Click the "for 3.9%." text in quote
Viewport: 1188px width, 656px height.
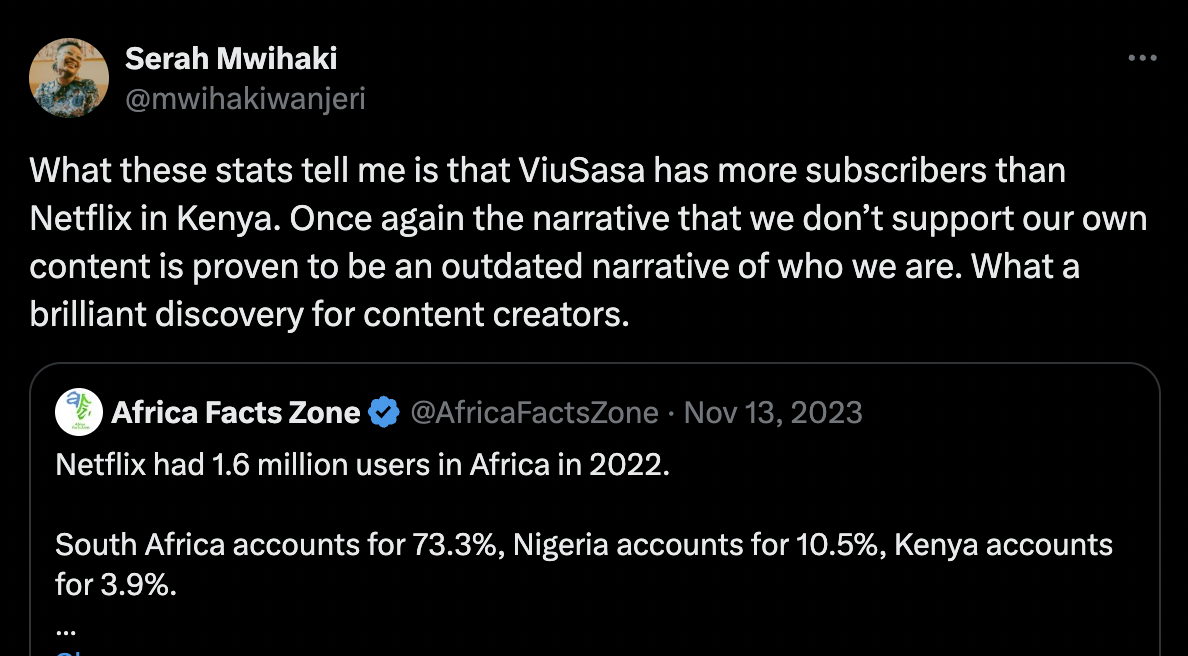(x=116, y=584)
